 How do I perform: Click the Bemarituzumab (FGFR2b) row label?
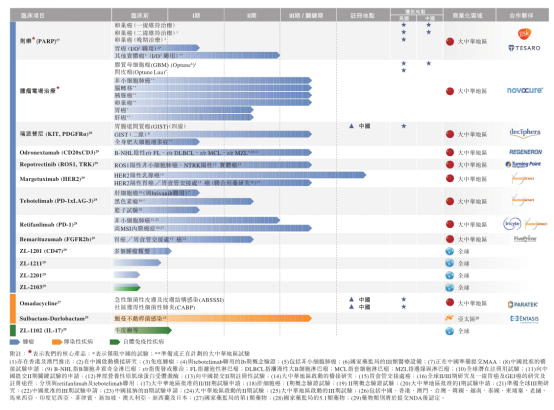point(57,239)
